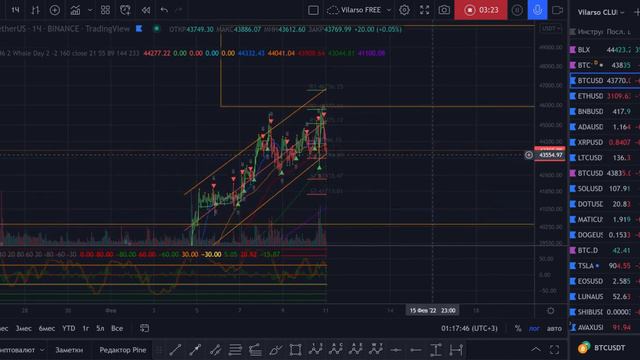Open timezone menu 01:17:46 (UTC+3)
Viewport: 640px width, 360px height.
tap(469, 329)
